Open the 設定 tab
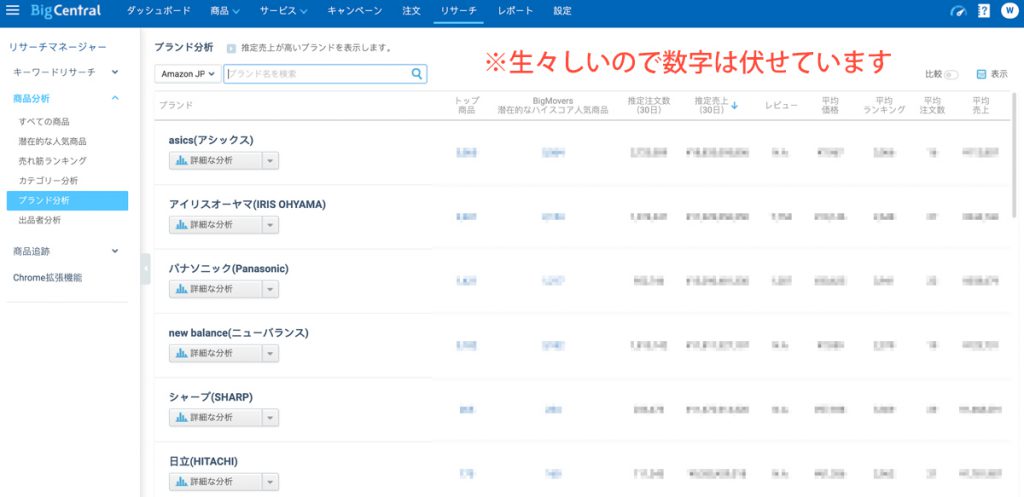Image resolution: width=1024 pixels, height=497 pixels. point(562,11)
